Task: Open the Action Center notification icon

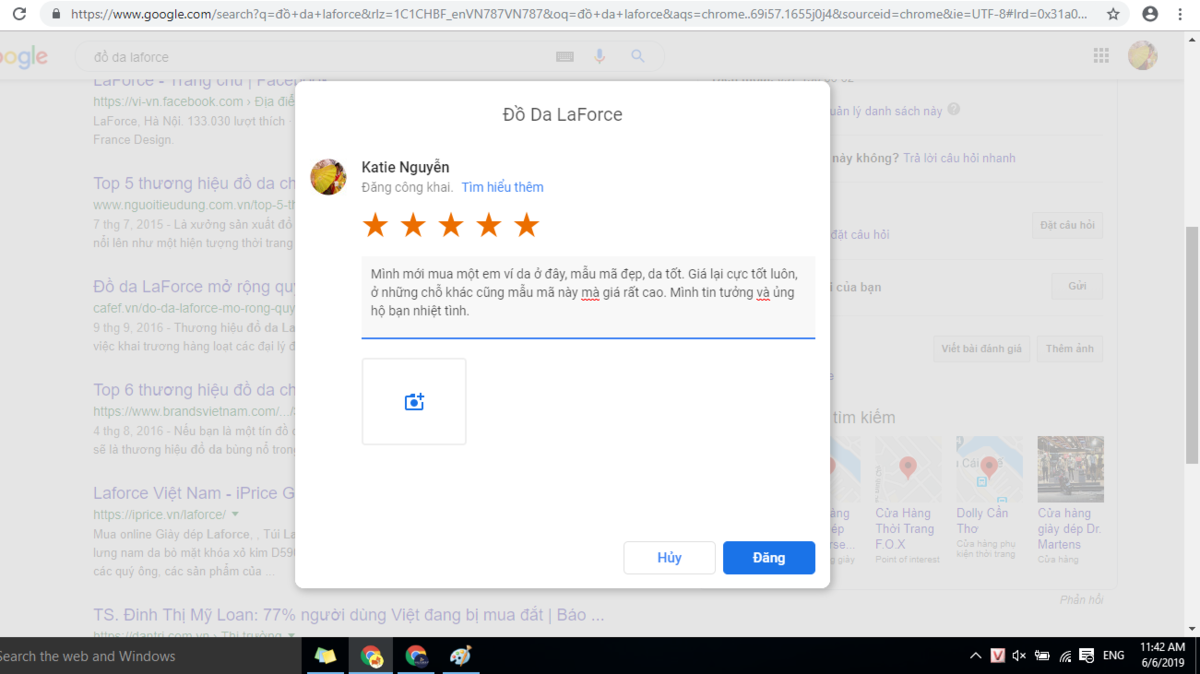Action: click(x=1087, y=656)
